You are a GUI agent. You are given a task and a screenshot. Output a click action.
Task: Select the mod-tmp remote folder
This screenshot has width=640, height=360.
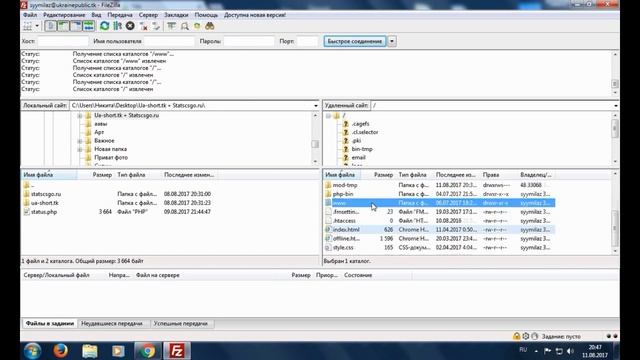(x=345, y=185)
